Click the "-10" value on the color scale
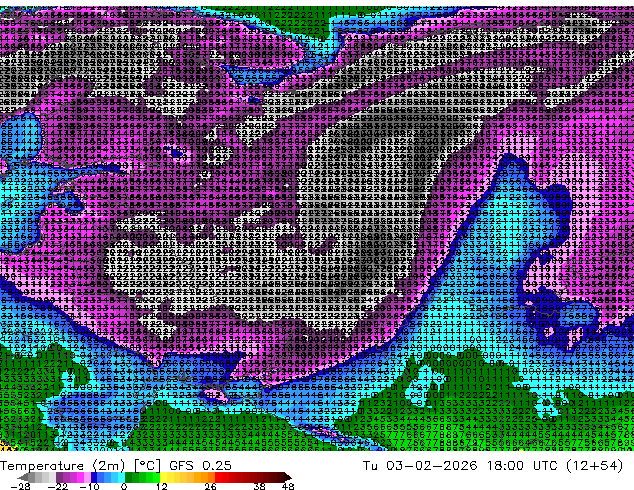 [x=89, y=486]
